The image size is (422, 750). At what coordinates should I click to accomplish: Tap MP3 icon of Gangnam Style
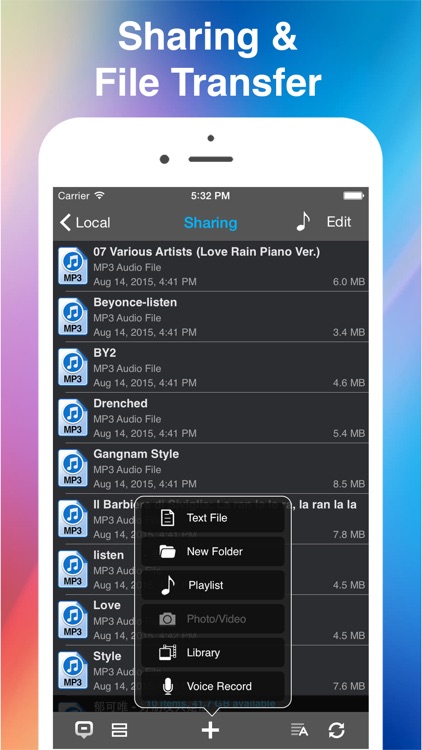click(73, 468)
